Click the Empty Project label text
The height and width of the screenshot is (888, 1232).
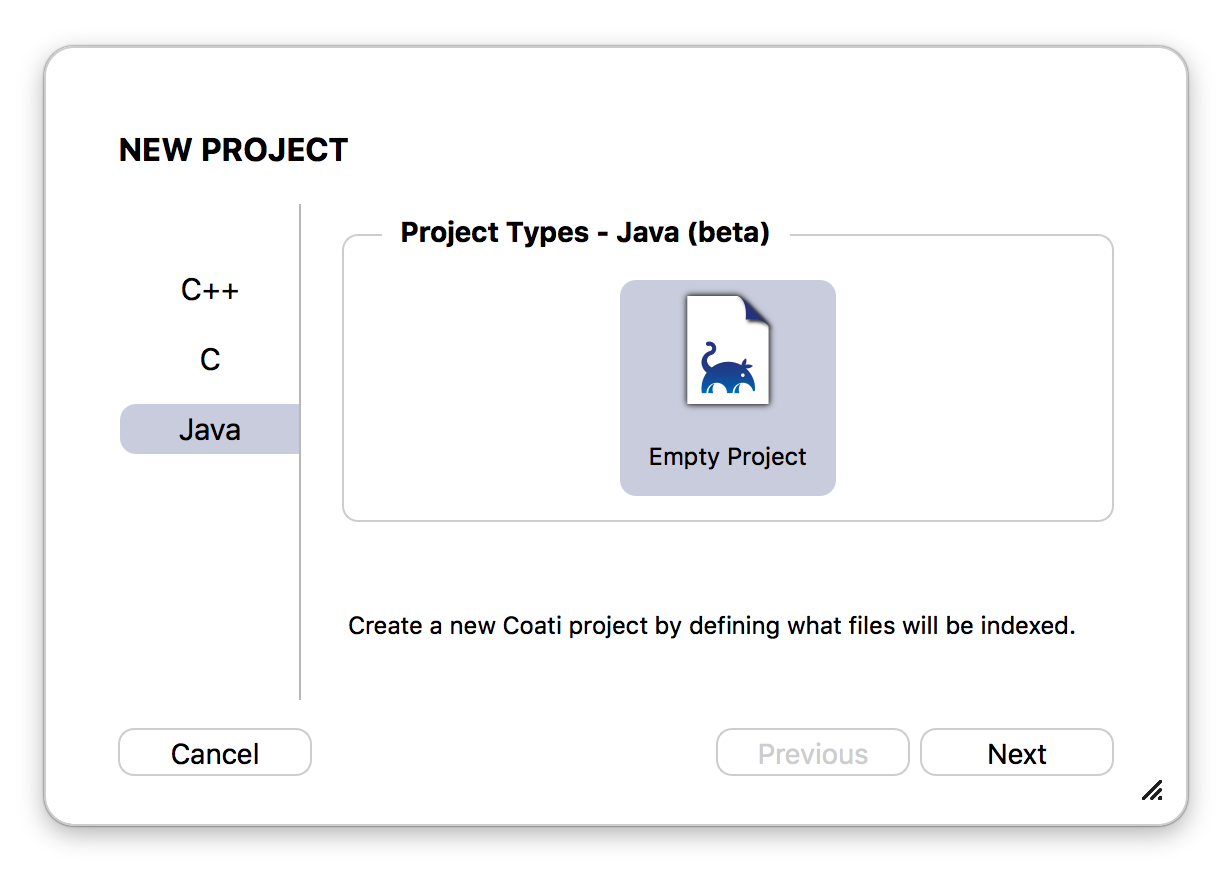tap(727, 457)
